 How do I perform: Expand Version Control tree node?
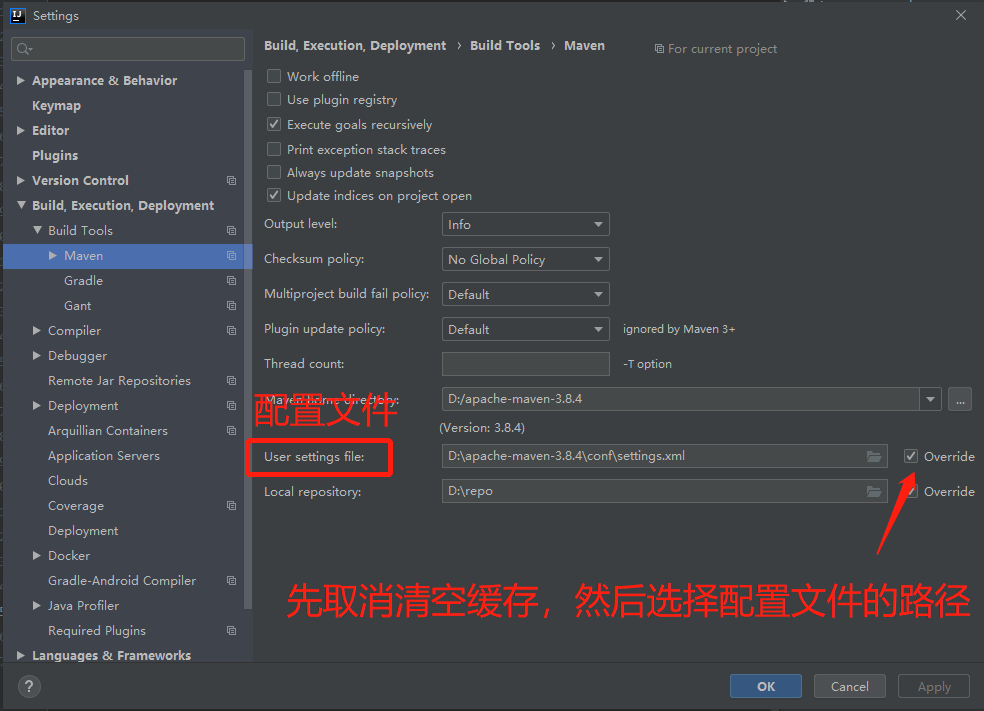[21, 181]
